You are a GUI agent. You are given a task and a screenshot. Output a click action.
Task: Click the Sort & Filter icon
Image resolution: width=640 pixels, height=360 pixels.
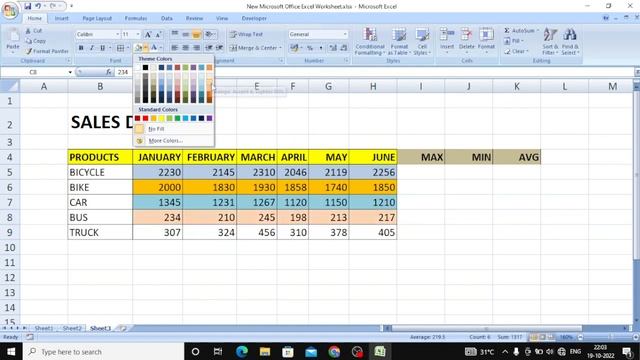(550, 36)
